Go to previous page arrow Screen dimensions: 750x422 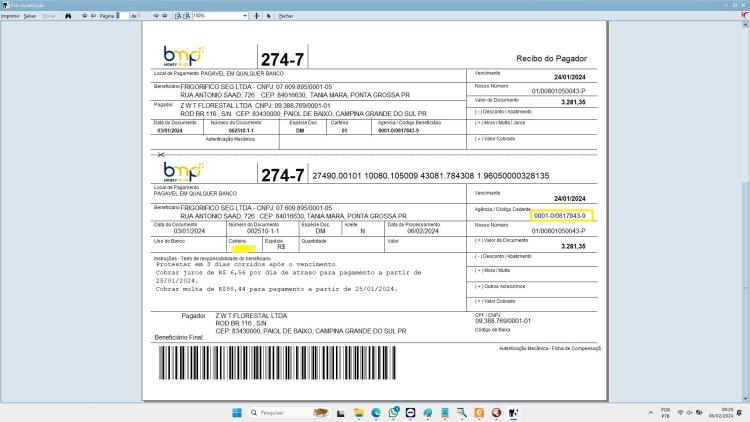(x=93, y=16)
